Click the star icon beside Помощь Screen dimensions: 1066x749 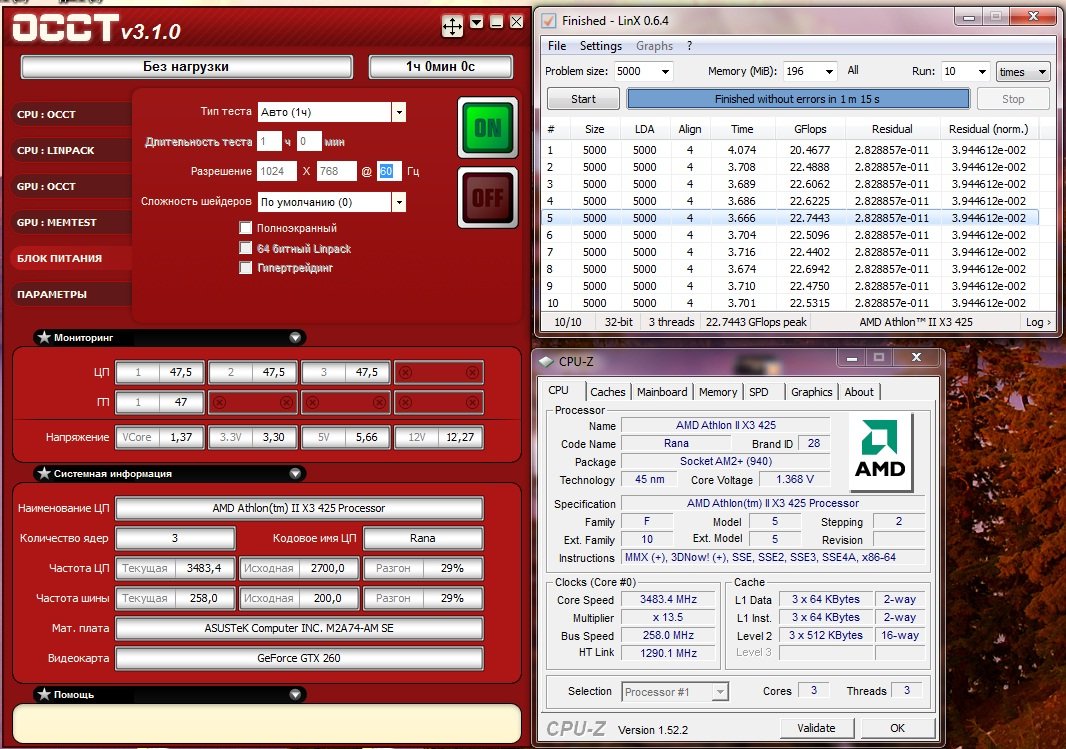point(44,694)
